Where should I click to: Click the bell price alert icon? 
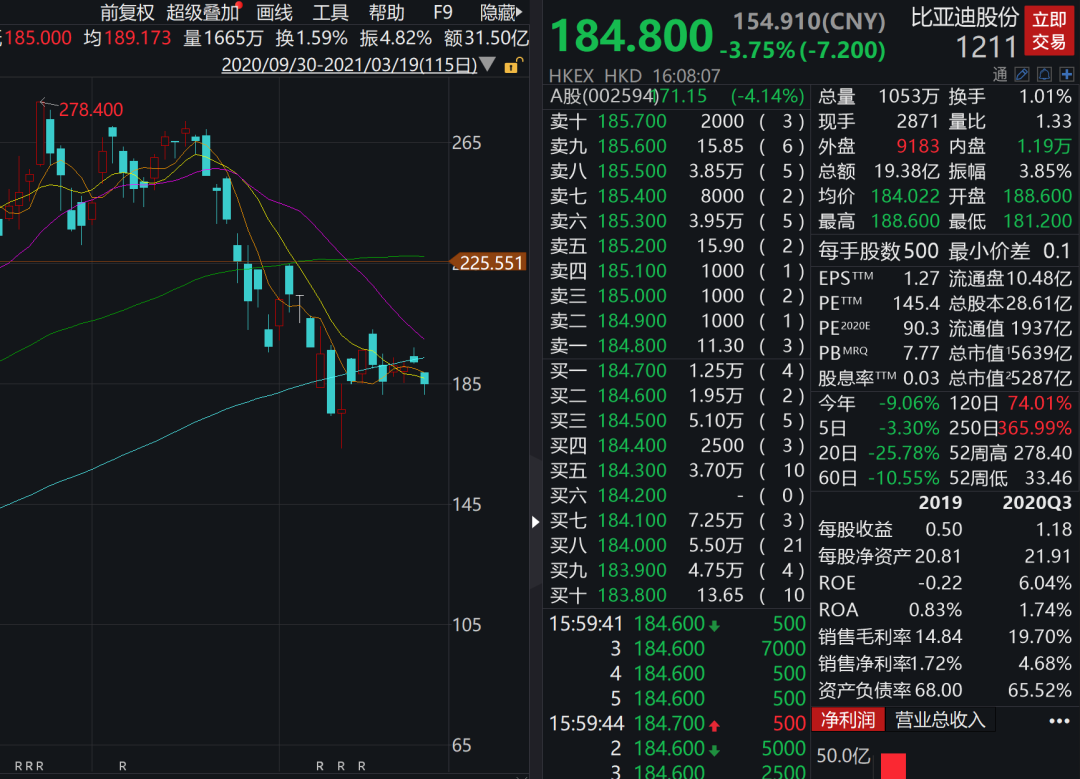click(x=1044, y=74)
